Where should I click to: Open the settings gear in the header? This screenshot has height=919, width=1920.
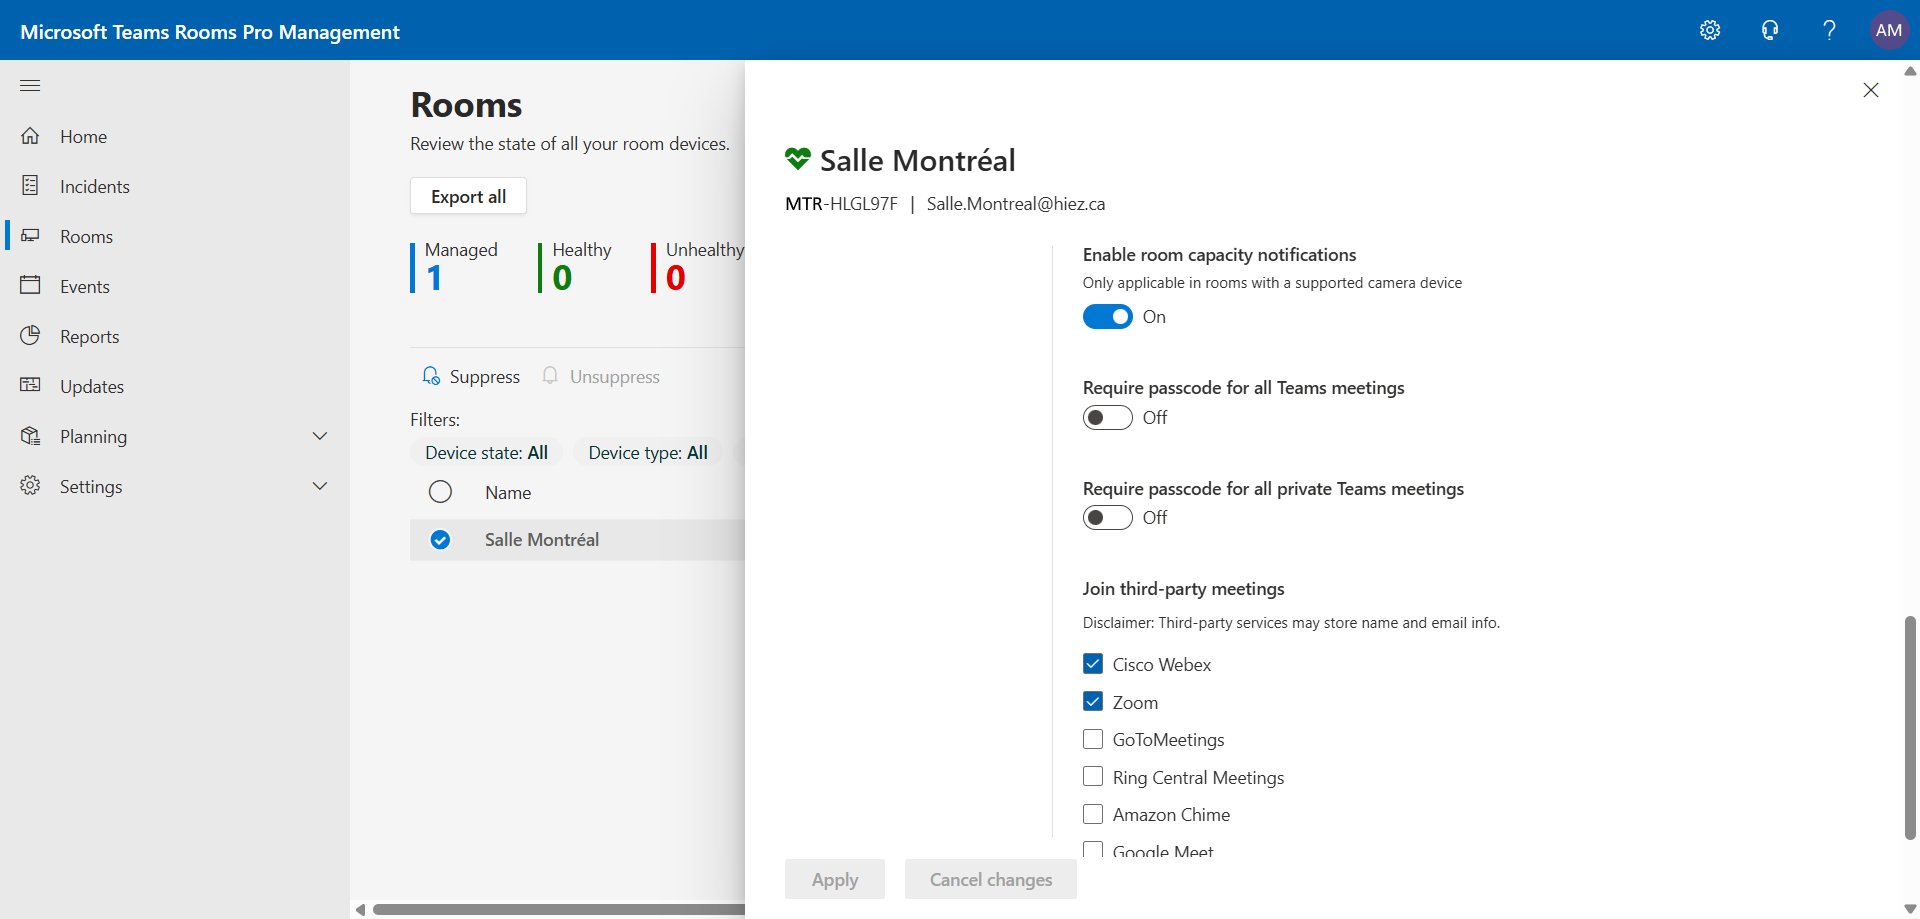click(1710, 30)
